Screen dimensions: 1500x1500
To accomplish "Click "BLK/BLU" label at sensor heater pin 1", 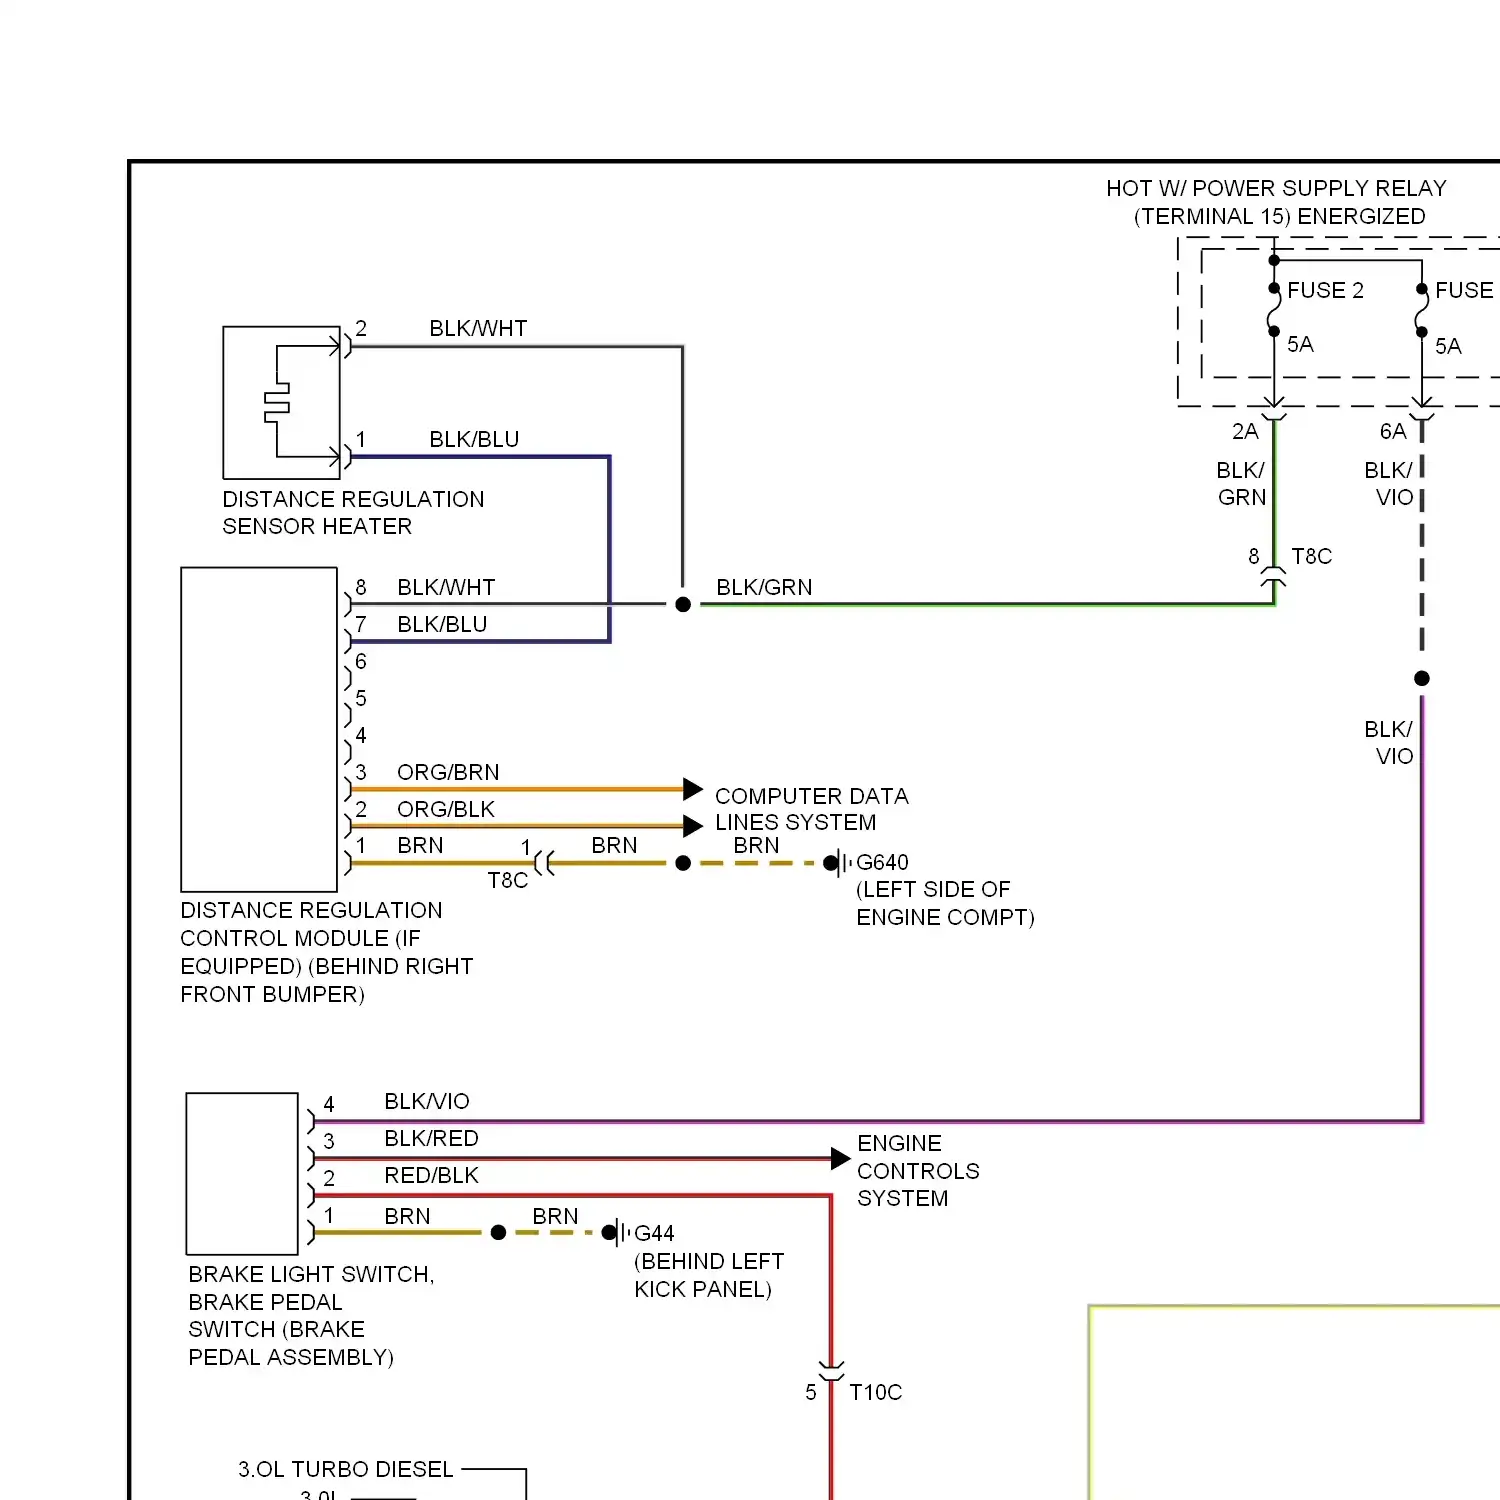I will pyautogui.click(x=474, y=439).
